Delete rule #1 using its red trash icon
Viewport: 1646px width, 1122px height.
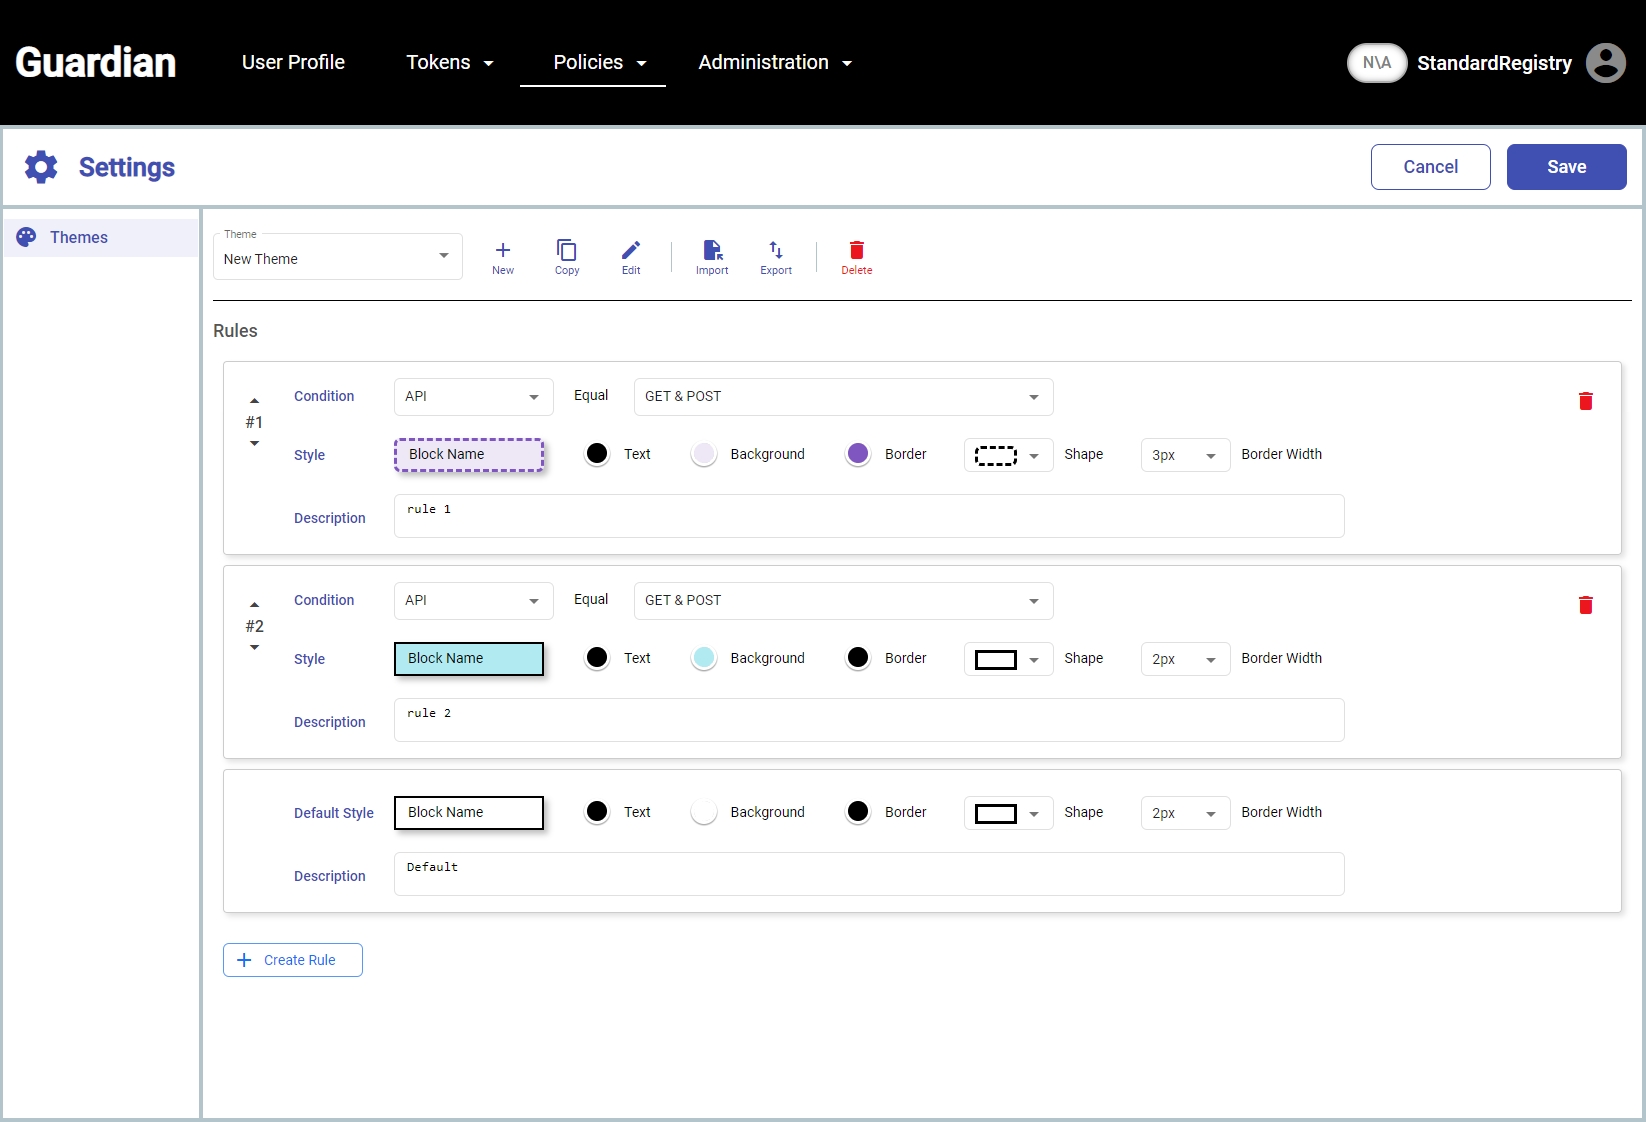point(1585,401)
